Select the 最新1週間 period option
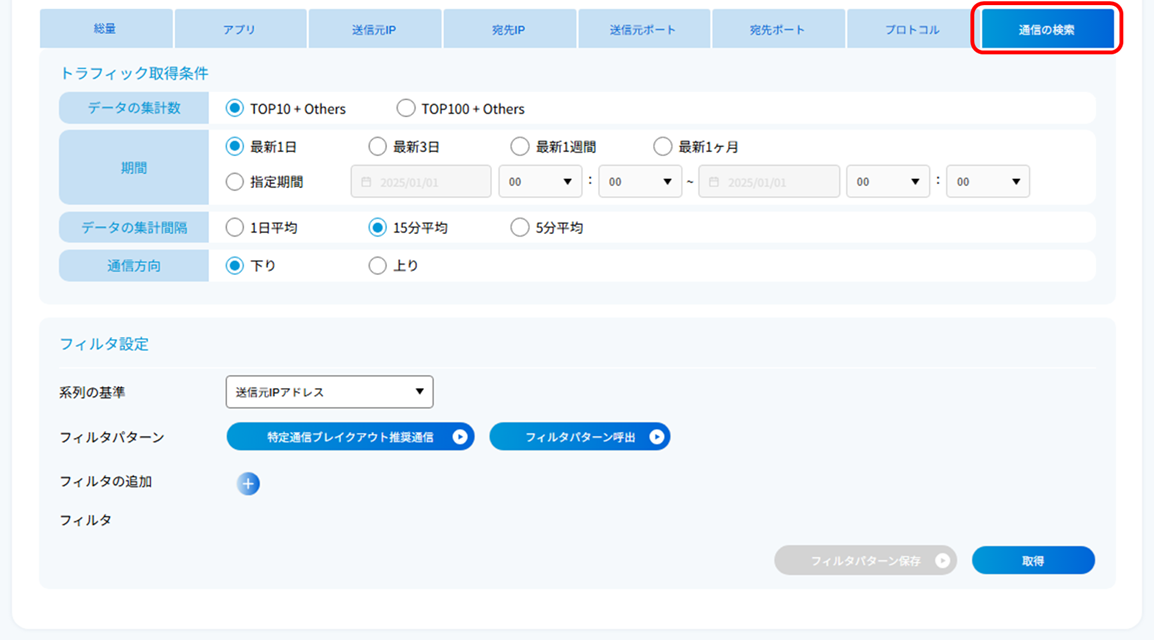This screenshot has height=640, width=1154. pos(520,147)
